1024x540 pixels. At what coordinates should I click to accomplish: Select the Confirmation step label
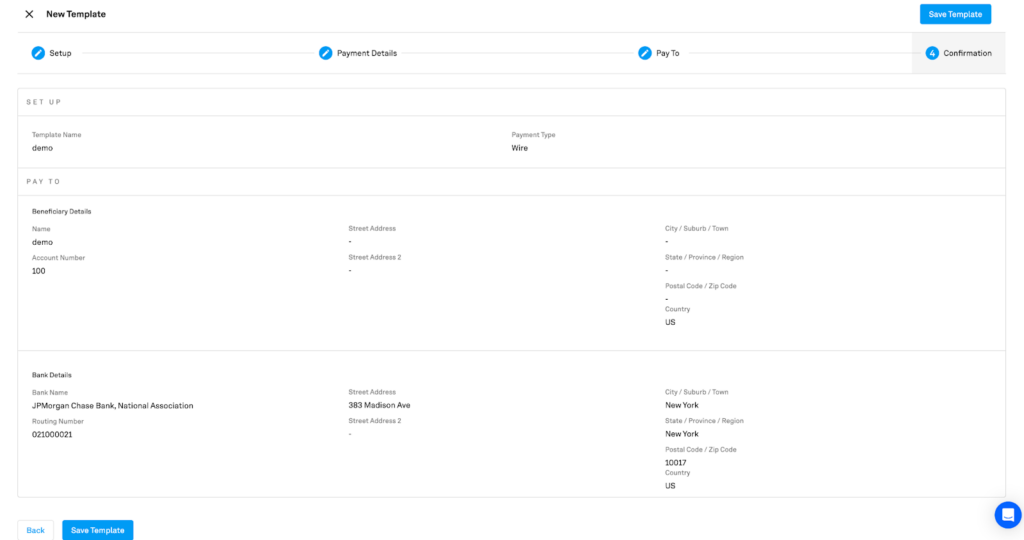967,53
